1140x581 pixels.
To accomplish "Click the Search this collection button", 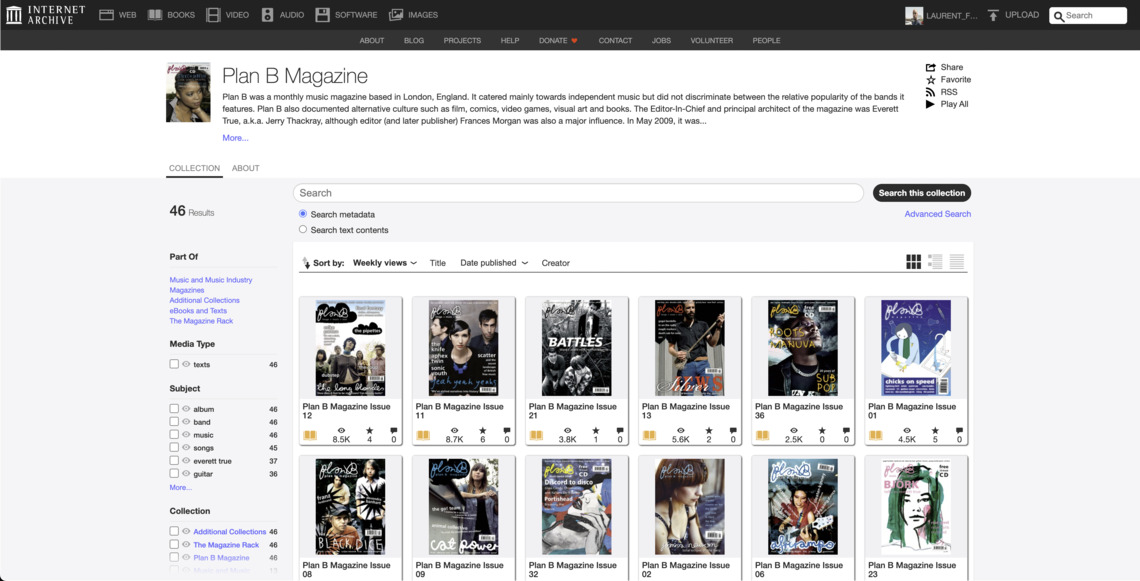I will (921, 193).
